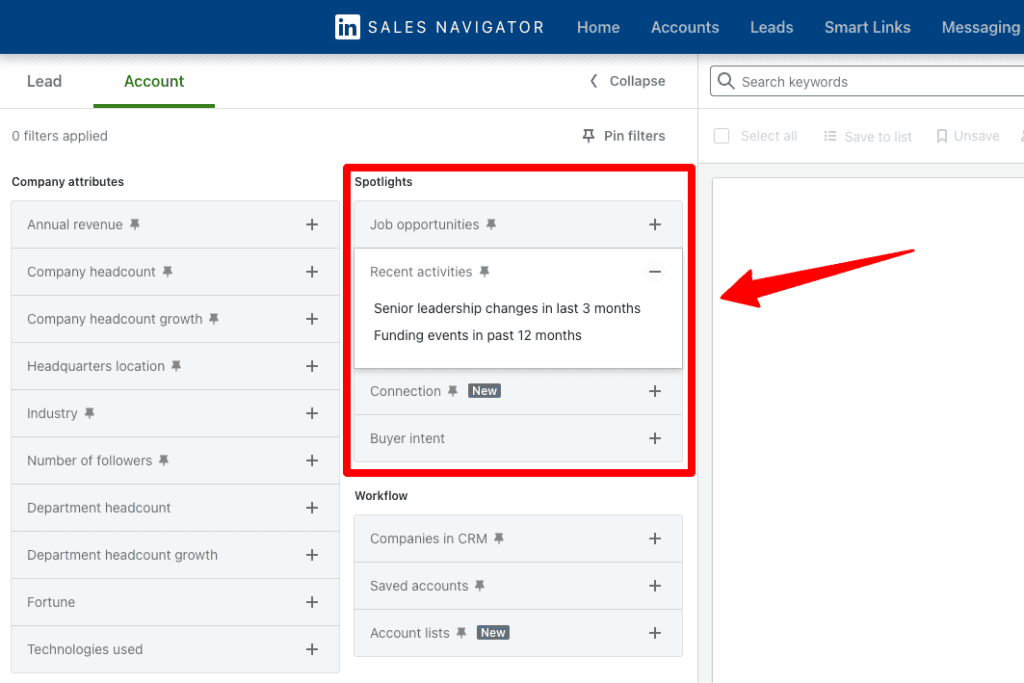Viewport: 1024px width, 683px height.
Task: Expand the Buyer intent filter
Action: [655, 438]
